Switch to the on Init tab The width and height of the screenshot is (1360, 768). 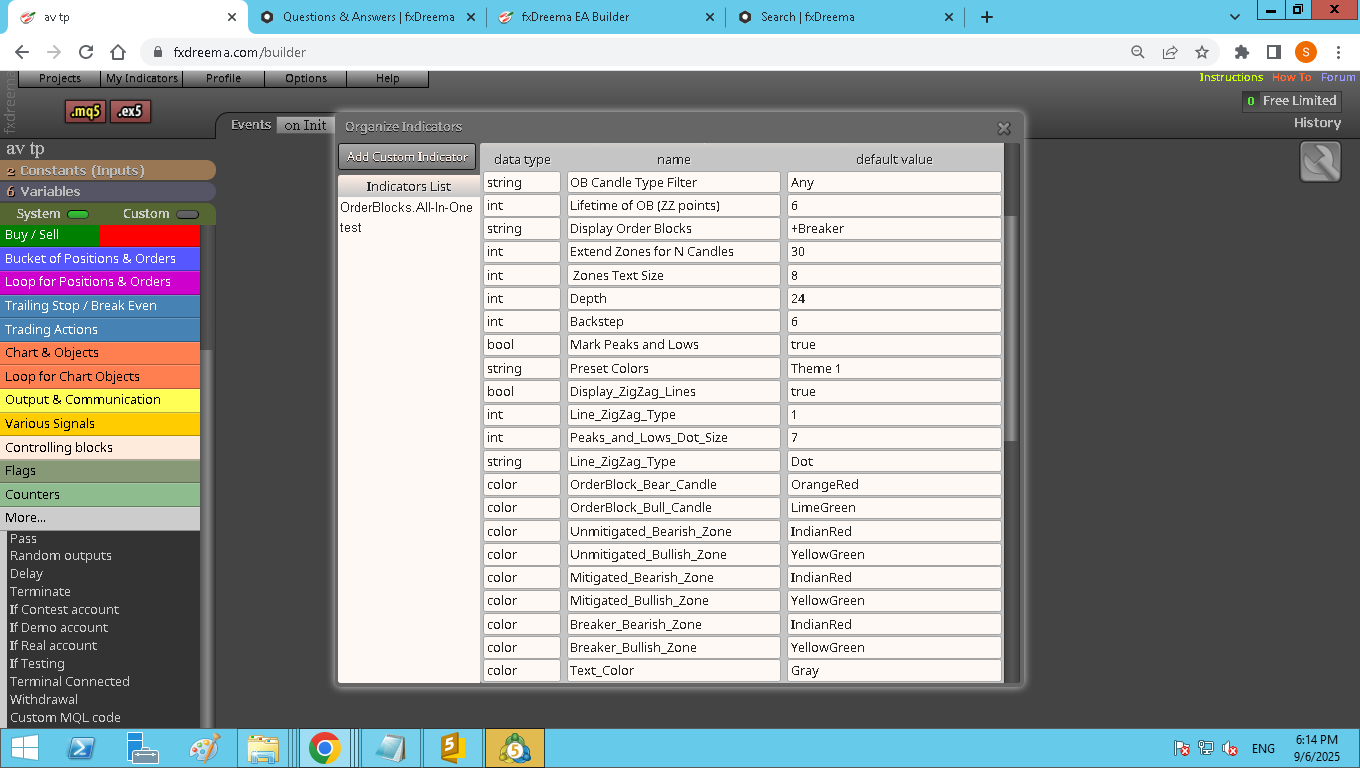[x=305, y=125]
